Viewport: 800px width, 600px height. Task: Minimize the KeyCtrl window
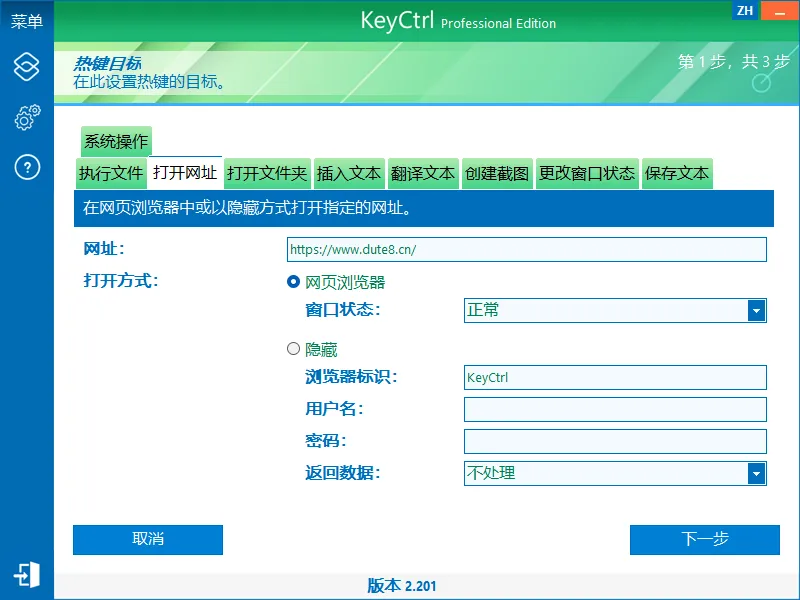(x=780, y=10)
